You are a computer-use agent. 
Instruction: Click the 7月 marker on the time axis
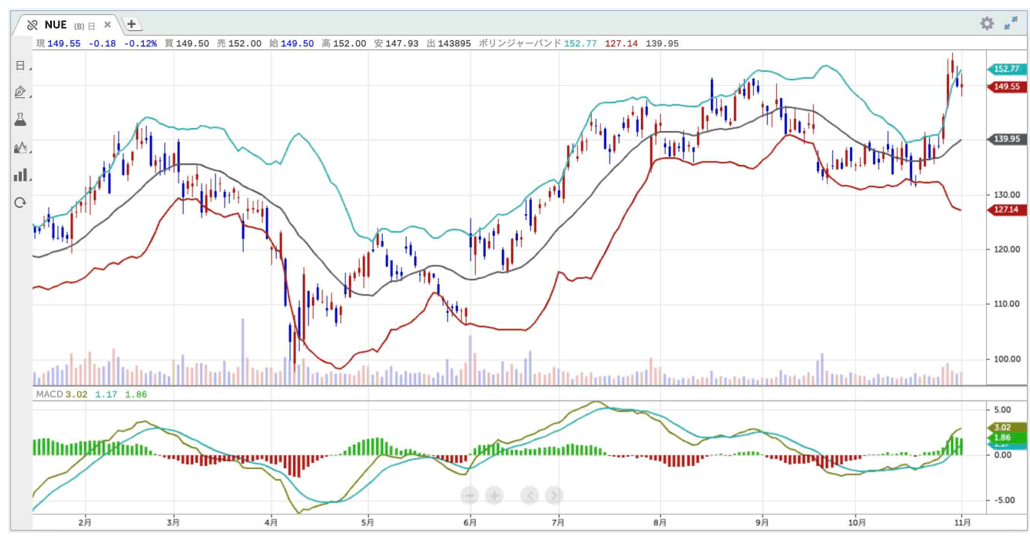tap(557, 522)
